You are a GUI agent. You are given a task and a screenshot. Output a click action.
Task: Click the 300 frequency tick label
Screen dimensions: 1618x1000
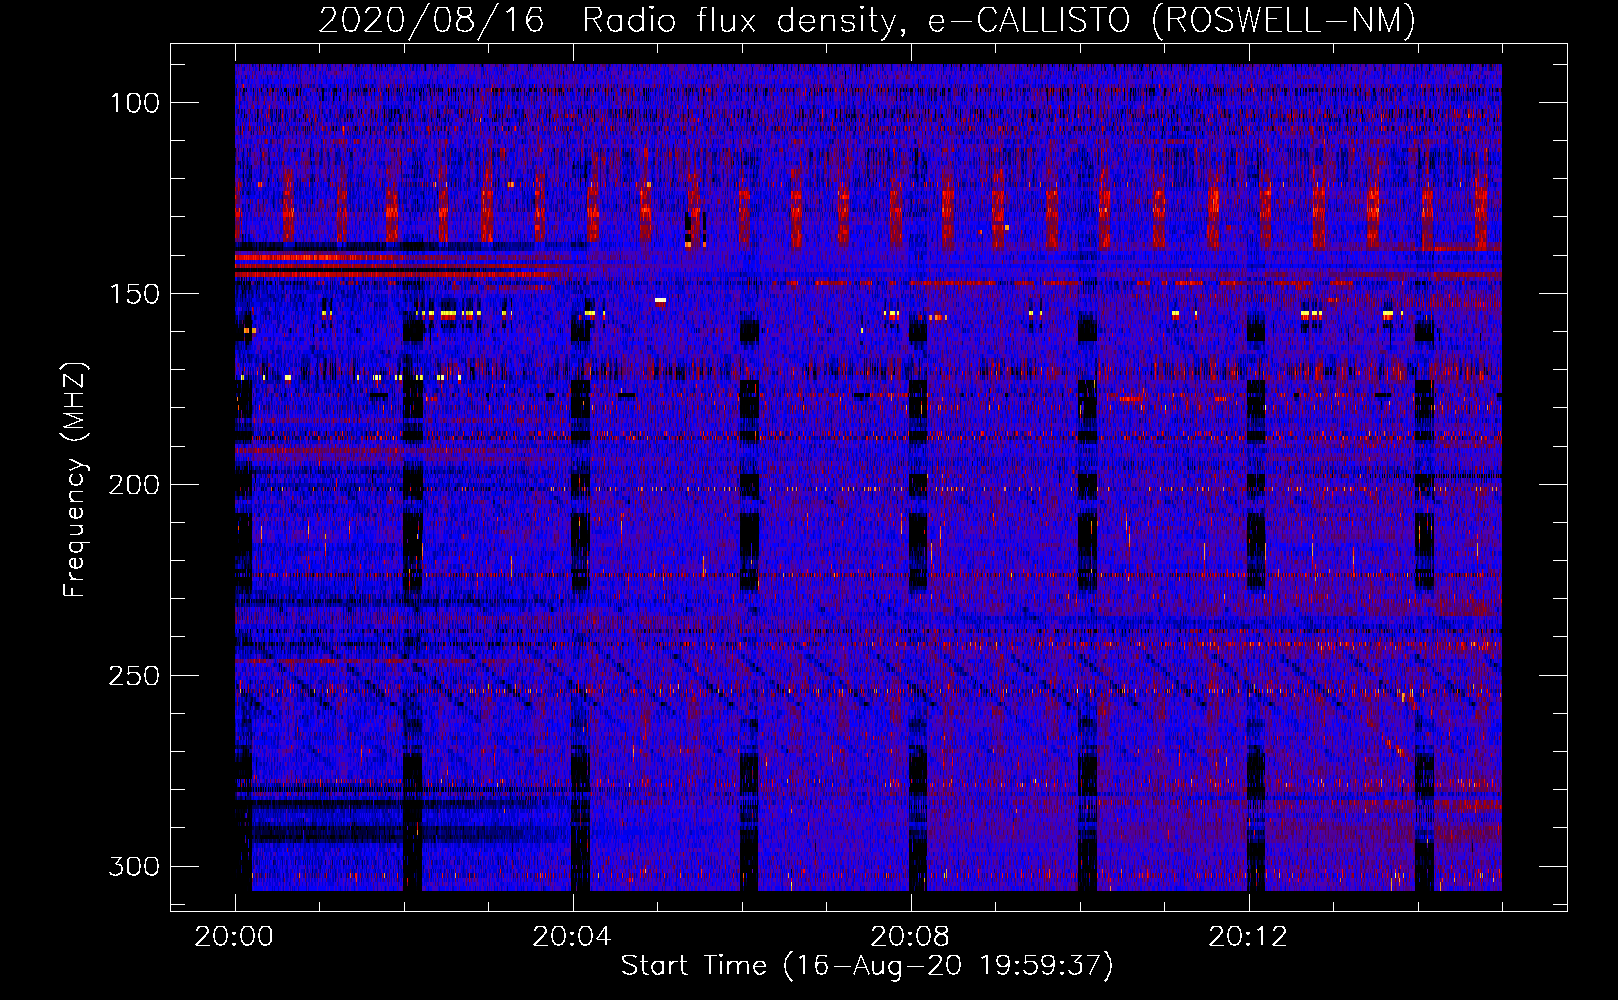135,866
